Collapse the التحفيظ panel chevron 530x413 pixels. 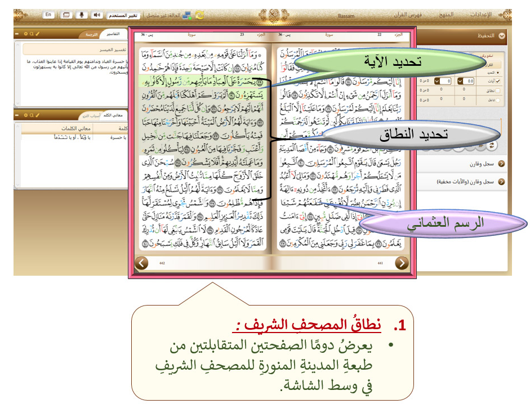[502, 35]
